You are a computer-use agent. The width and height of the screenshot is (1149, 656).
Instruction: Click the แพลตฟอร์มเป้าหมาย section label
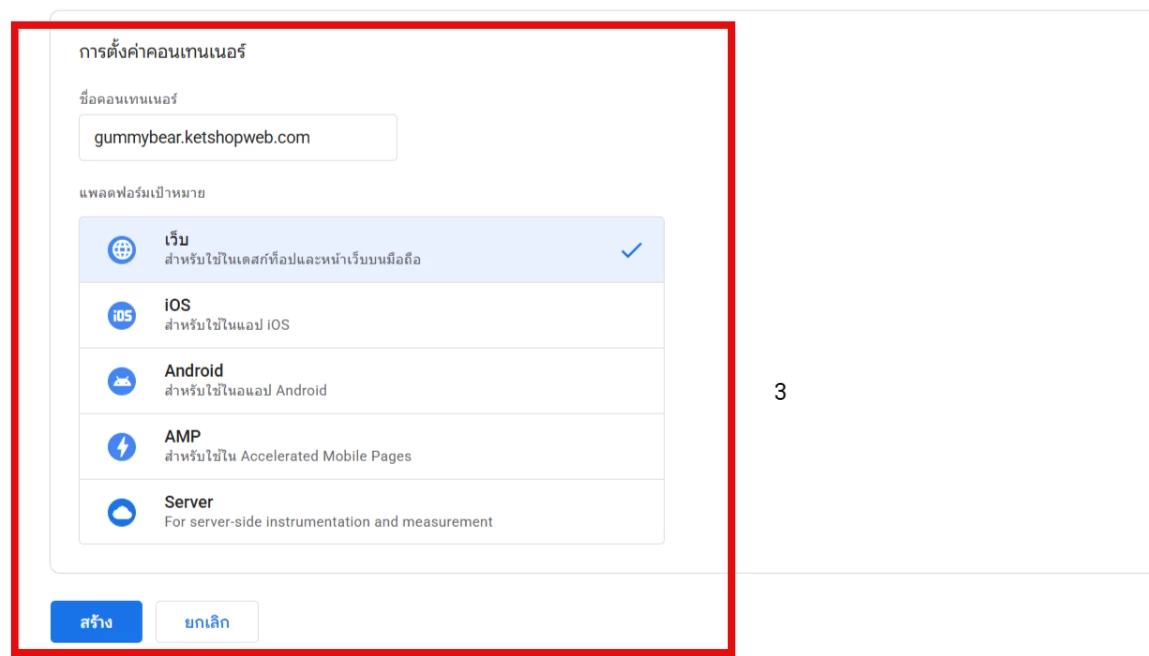click(135, 191)
